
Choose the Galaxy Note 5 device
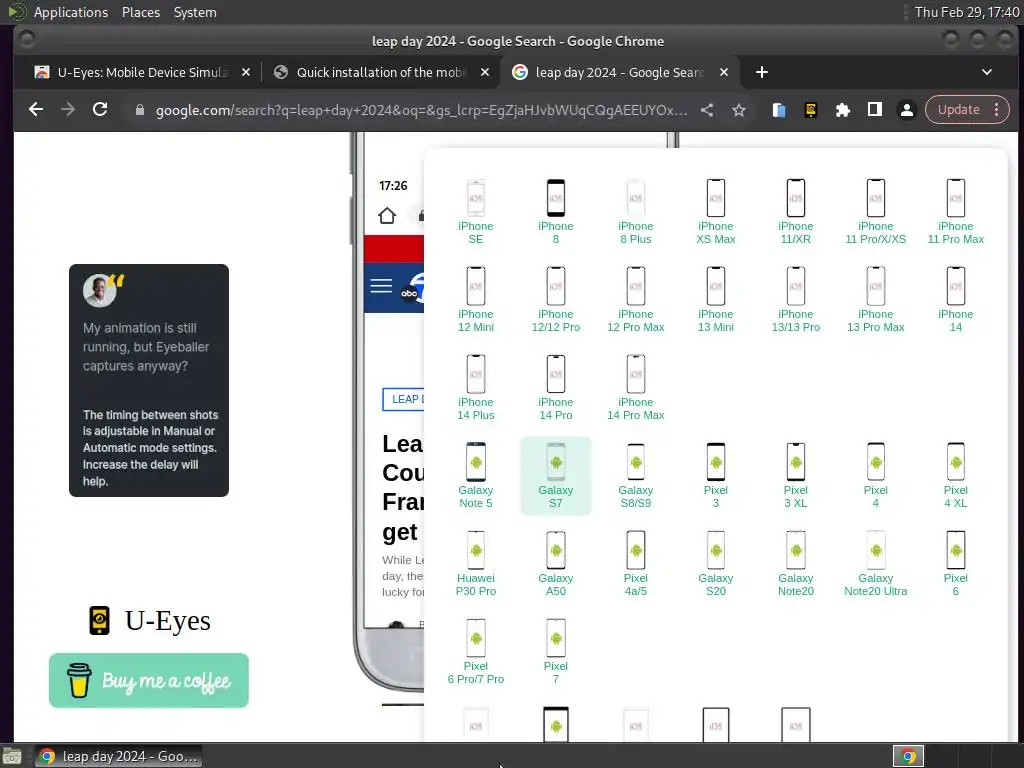click(x=475, y=476)
